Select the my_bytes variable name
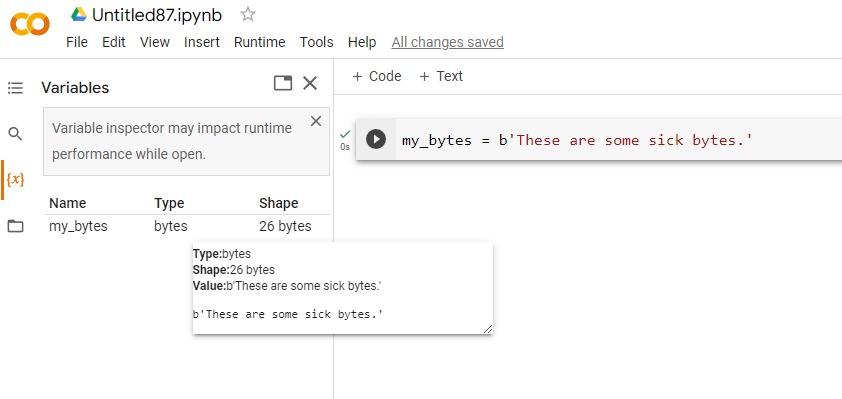Image resolution: width=842 pixels, height=399 pixels. [x=78, y=226]
